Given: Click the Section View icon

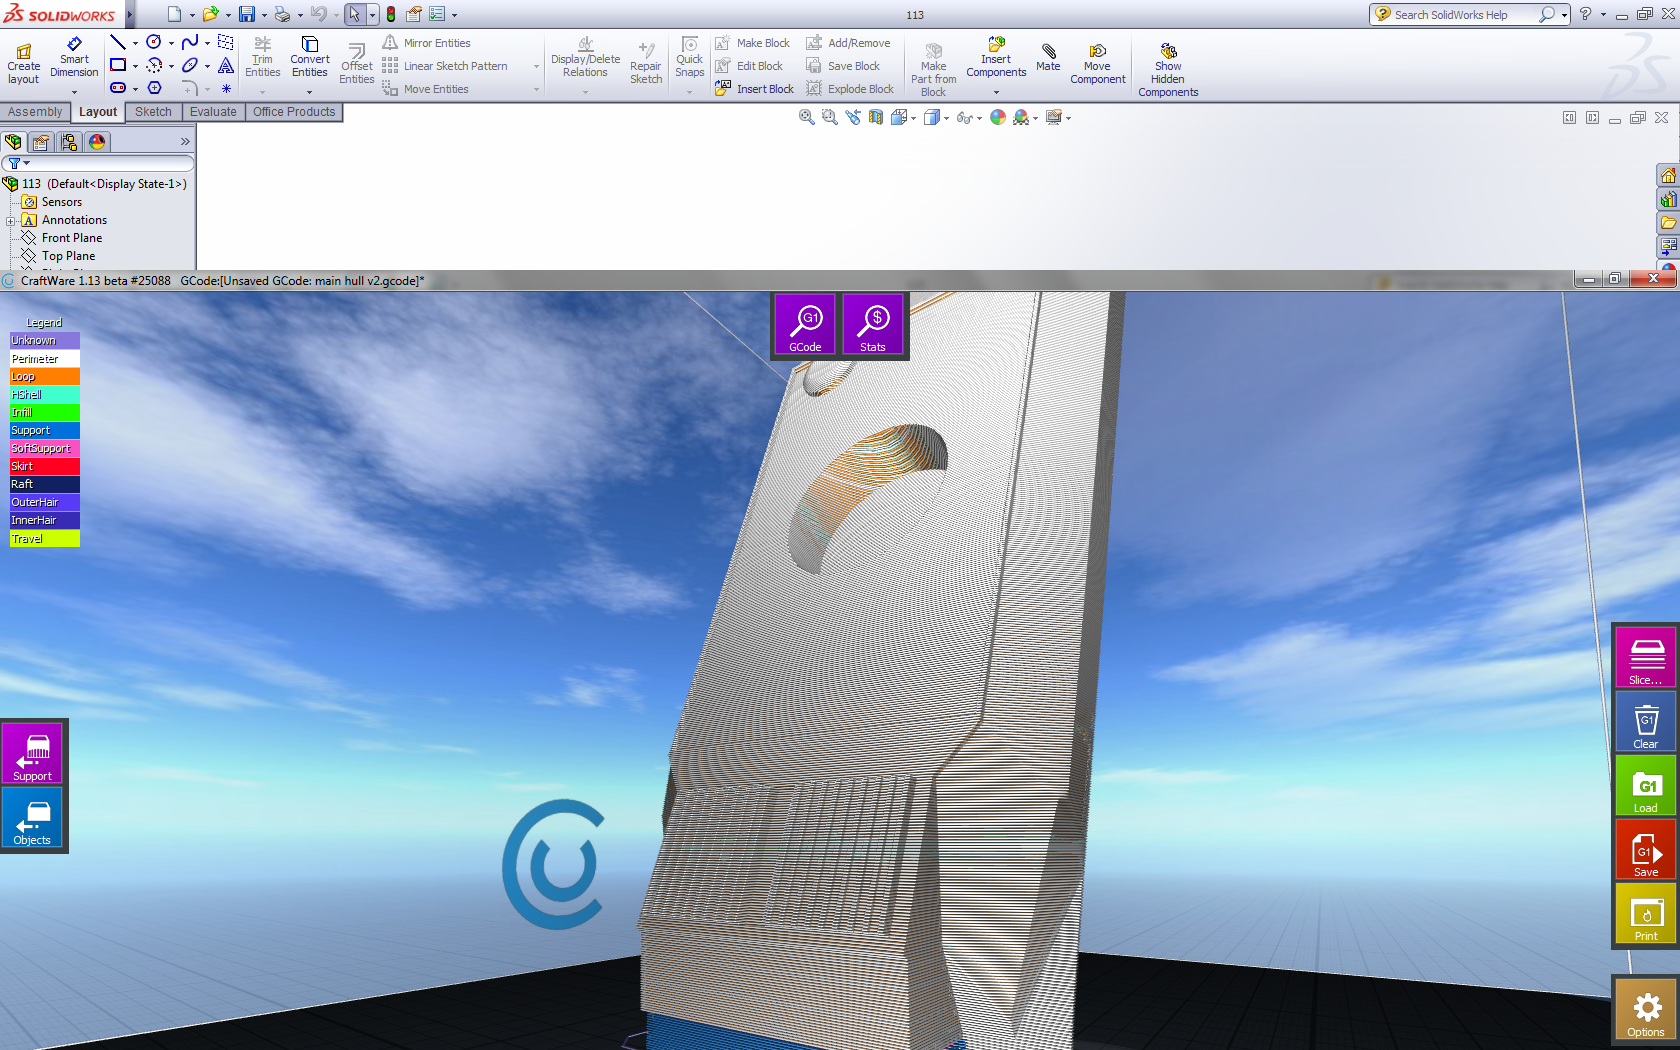Looking at the screenshot, I should pyautogui.click(x=876, y=118).
